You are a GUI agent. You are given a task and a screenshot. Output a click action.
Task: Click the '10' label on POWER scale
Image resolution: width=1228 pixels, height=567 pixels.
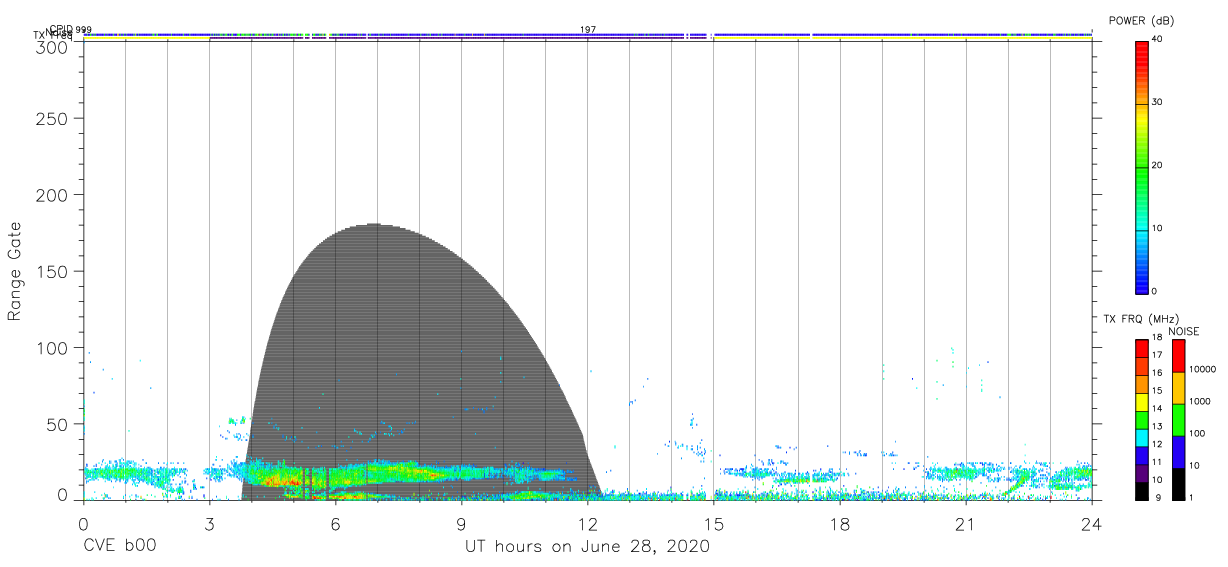click(1157, 229)
